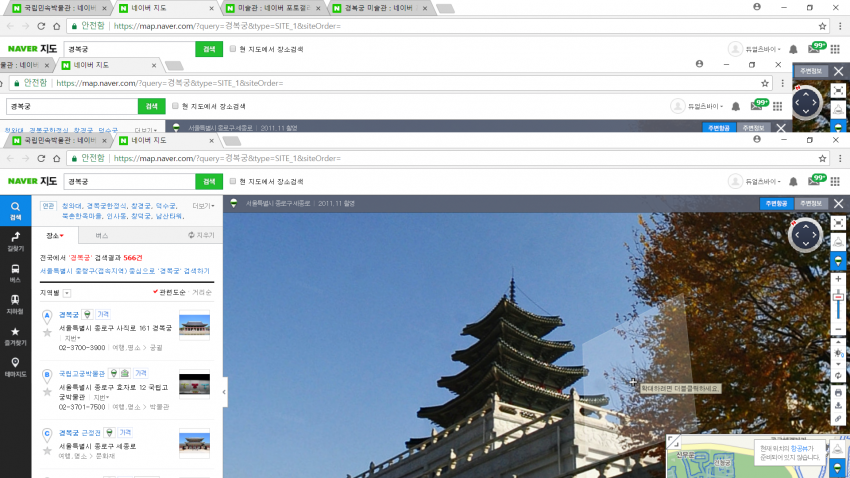The width and height of the screenshot is (850, 478).
Task: Open the 국립고궁박물관 result link
Action: (82, 373)
